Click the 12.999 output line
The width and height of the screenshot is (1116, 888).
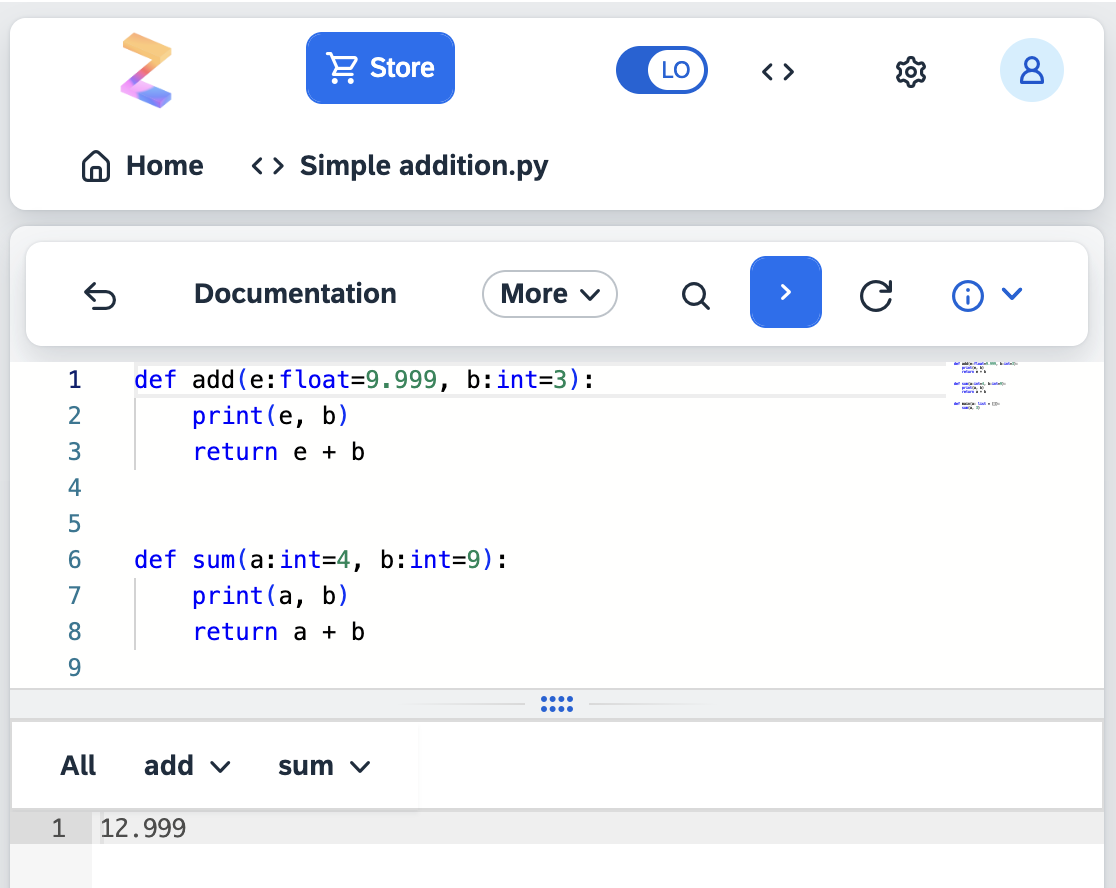pos(143,828)
